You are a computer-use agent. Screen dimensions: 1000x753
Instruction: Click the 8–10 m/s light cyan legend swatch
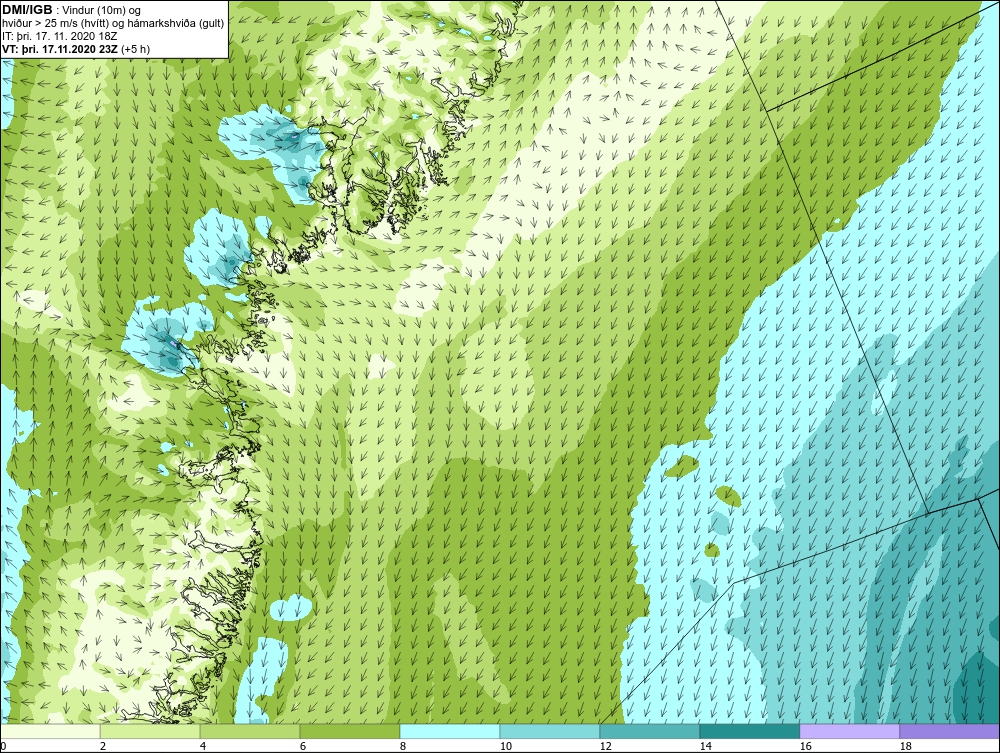coord(450,731)
